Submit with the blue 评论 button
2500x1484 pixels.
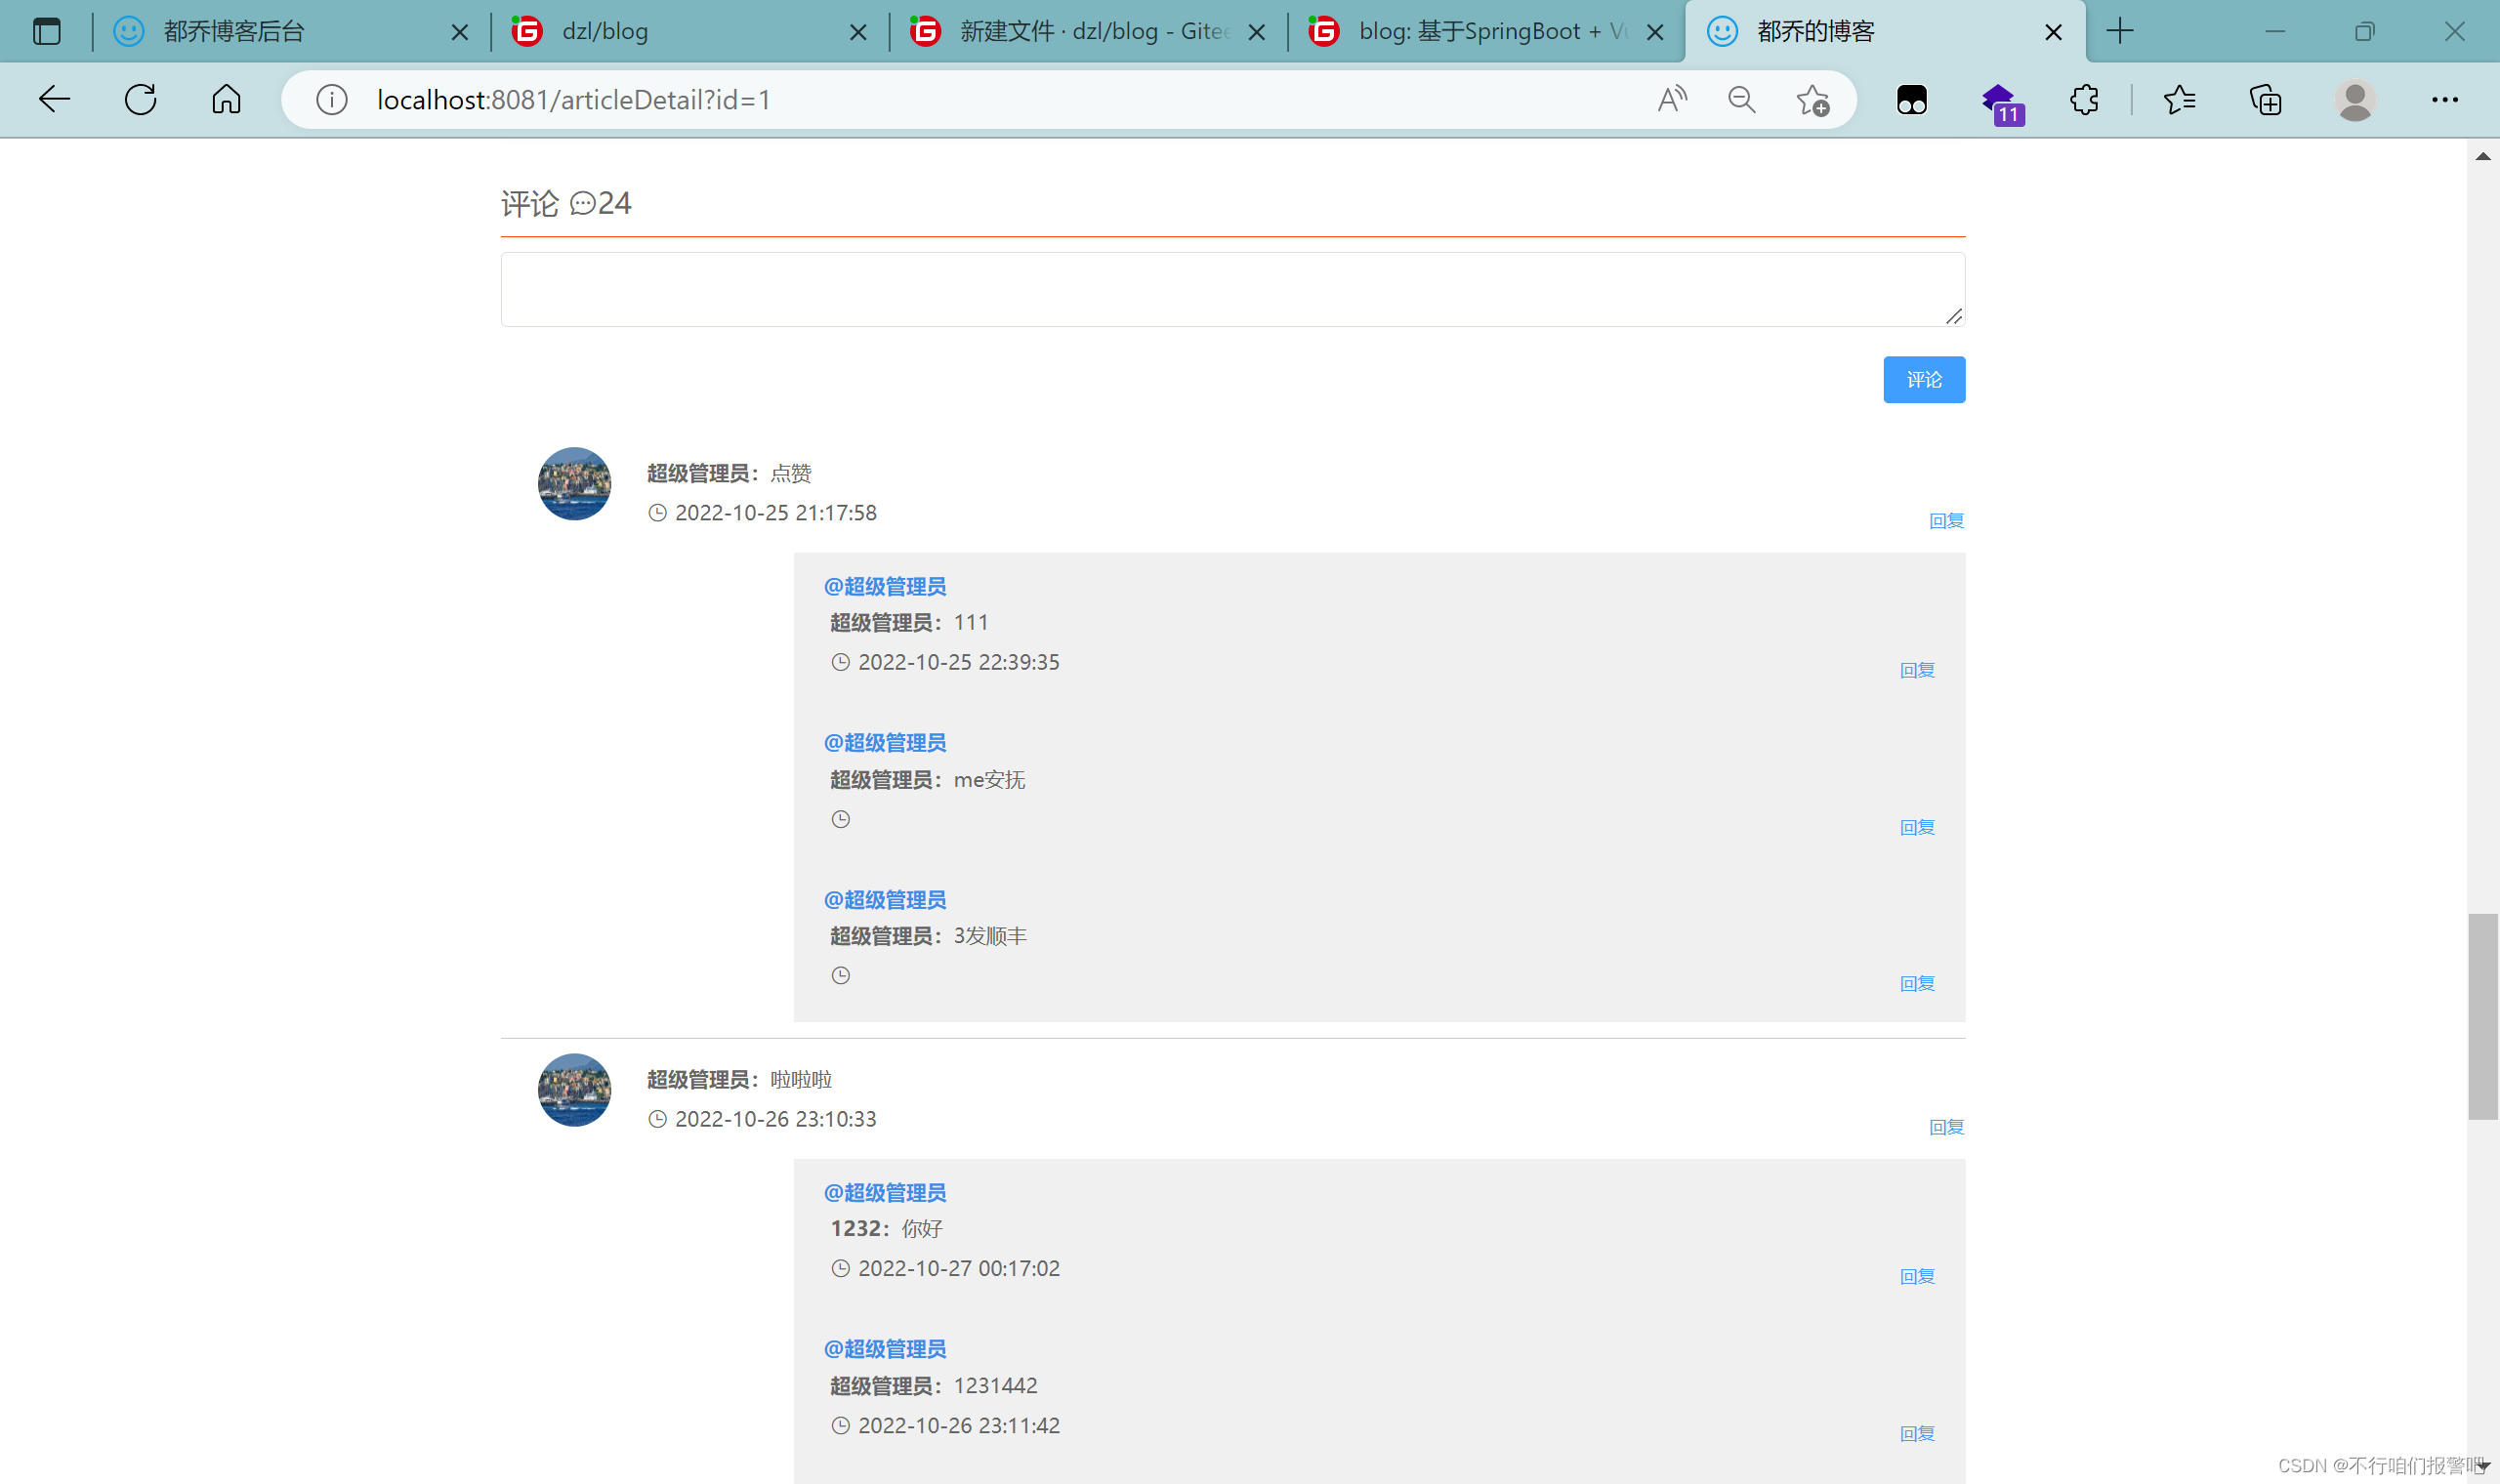point(1923,380)
